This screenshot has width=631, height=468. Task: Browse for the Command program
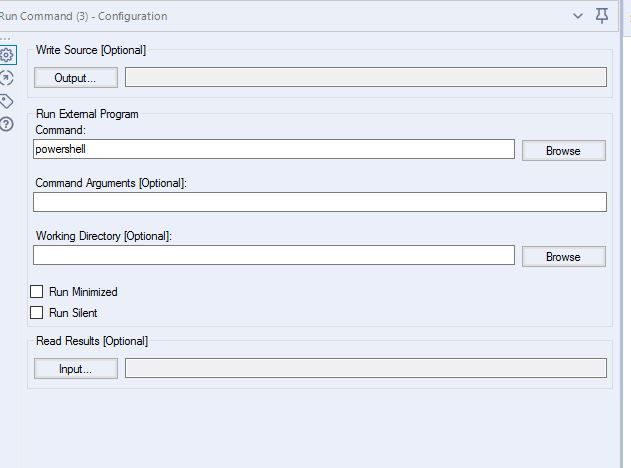tap(563, 151)
